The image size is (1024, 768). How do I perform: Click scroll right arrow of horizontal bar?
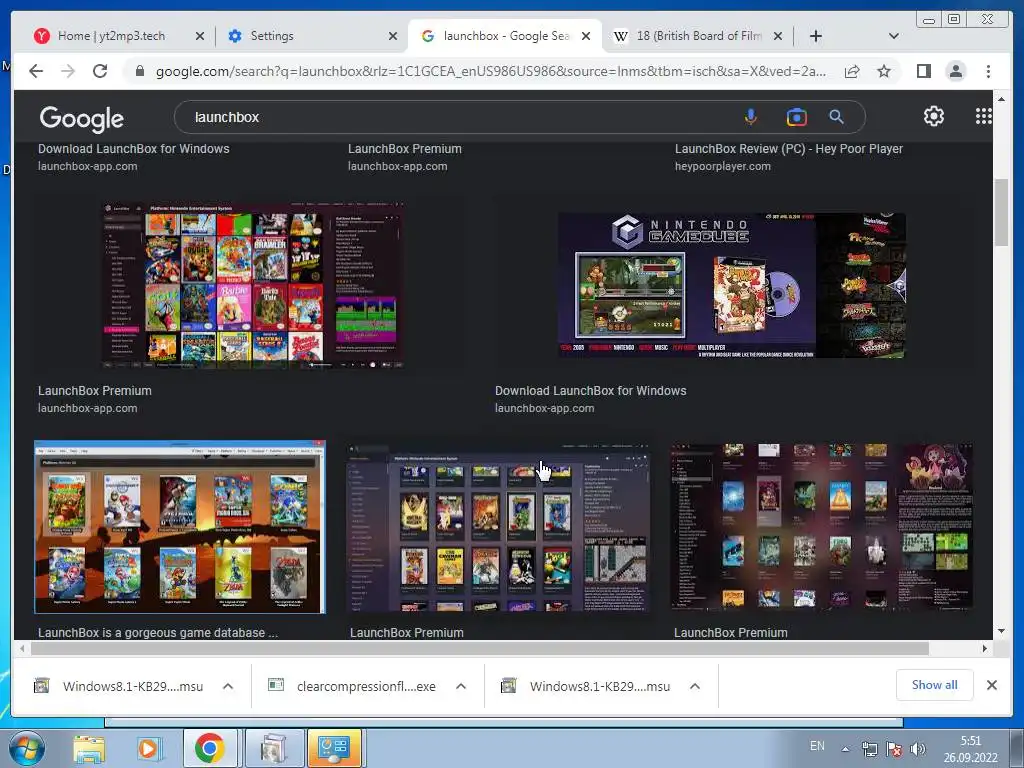984,648
